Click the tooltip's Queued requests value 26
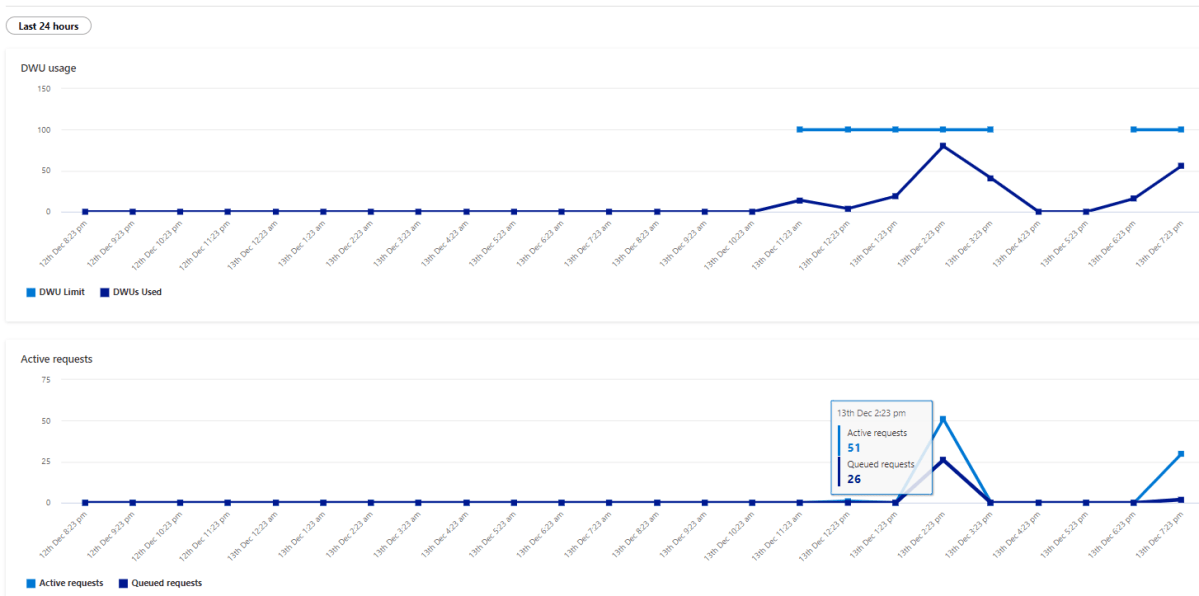1199x596 pixels. [853, 479]
